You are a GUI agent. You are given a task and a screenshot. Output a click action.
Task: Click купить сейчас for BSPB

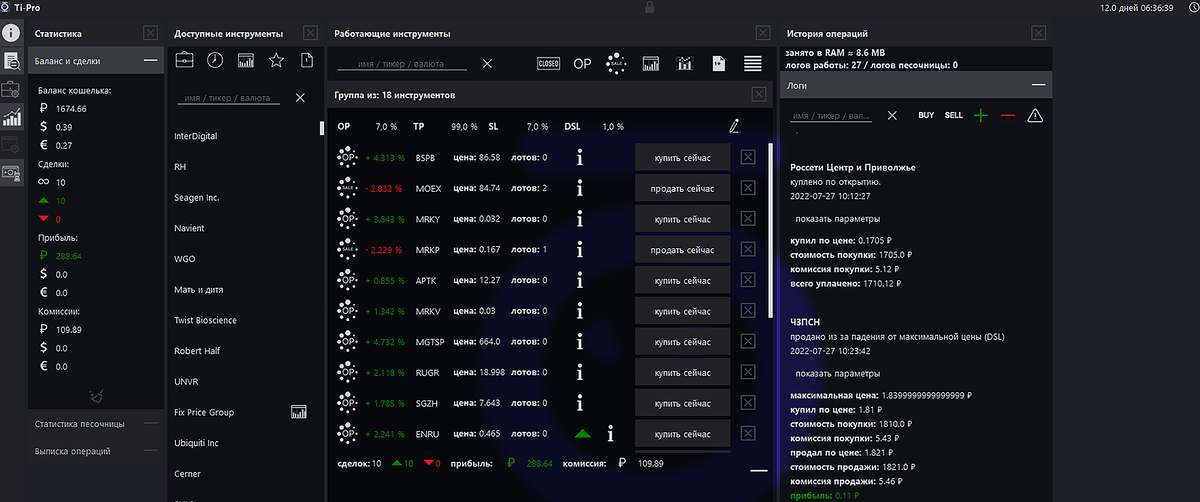[683, 157]
